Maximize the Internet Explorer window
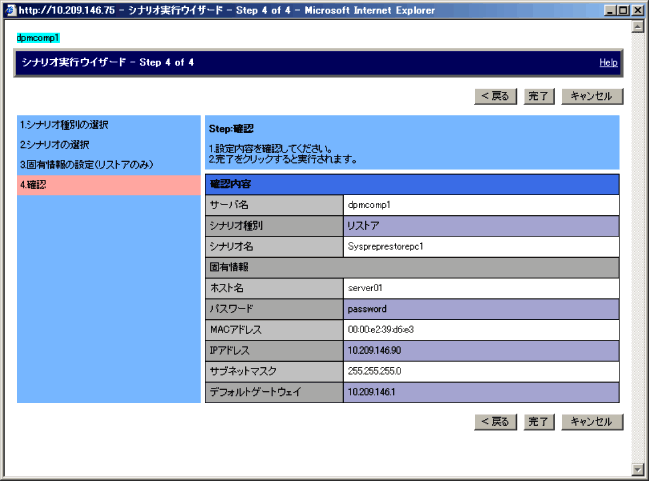Viewport: 649px width, 481px height. 623,10
